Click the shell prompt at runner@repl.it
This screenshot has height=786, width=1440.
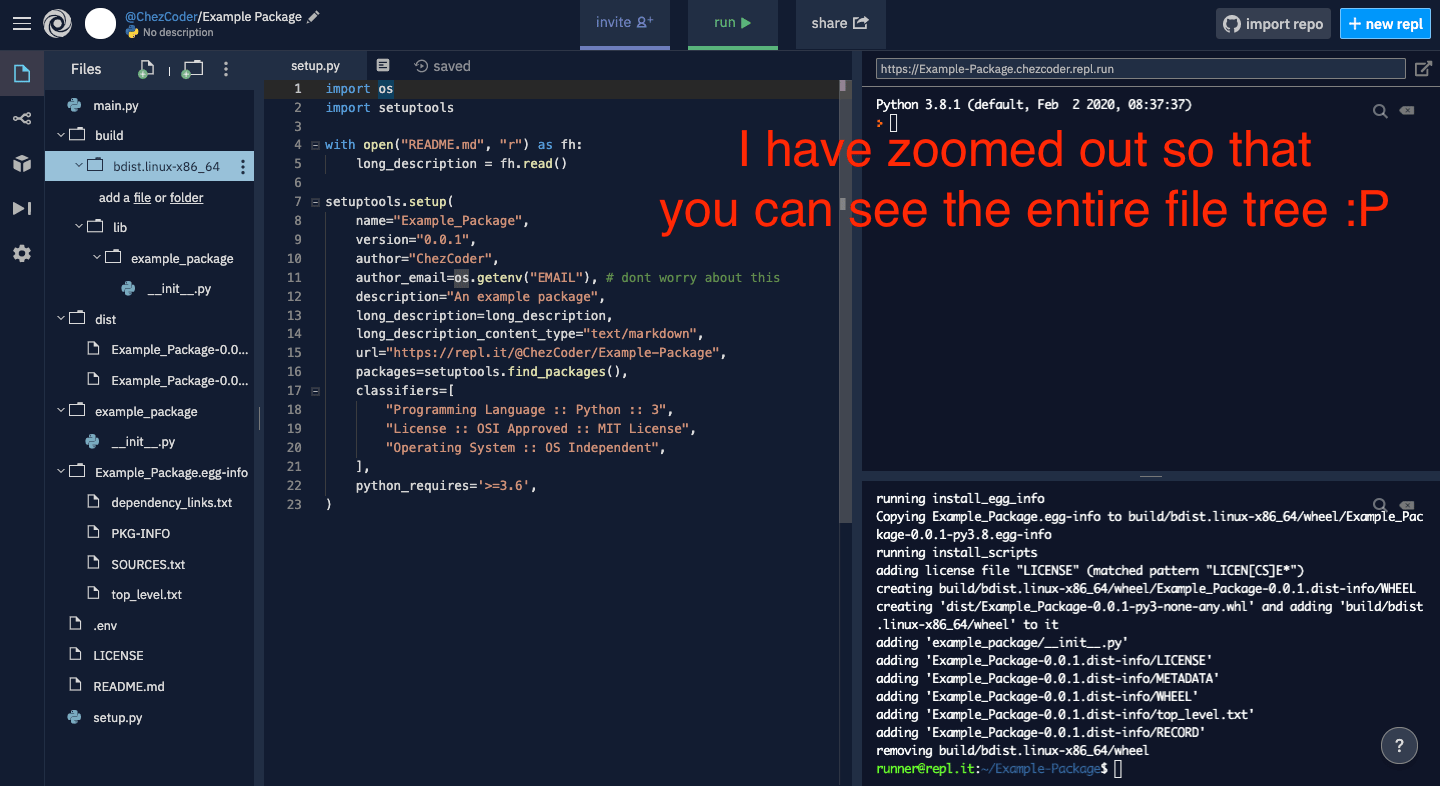click(x=992, y=768)
